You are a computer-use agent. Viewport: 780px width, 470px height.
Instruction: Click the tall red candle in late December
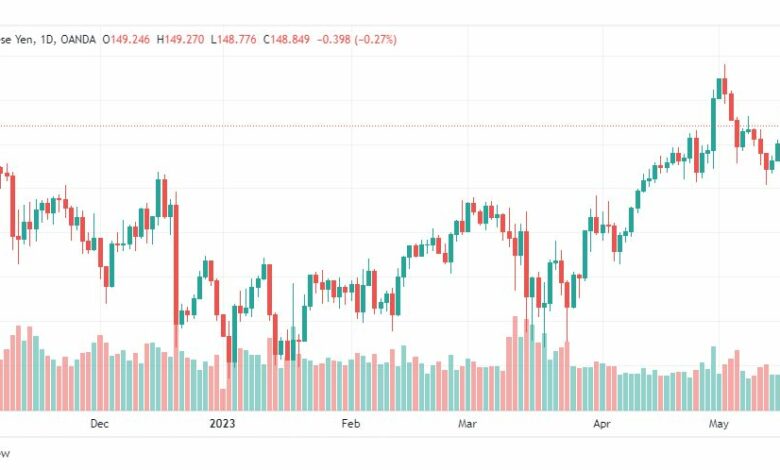pos(176,264)
